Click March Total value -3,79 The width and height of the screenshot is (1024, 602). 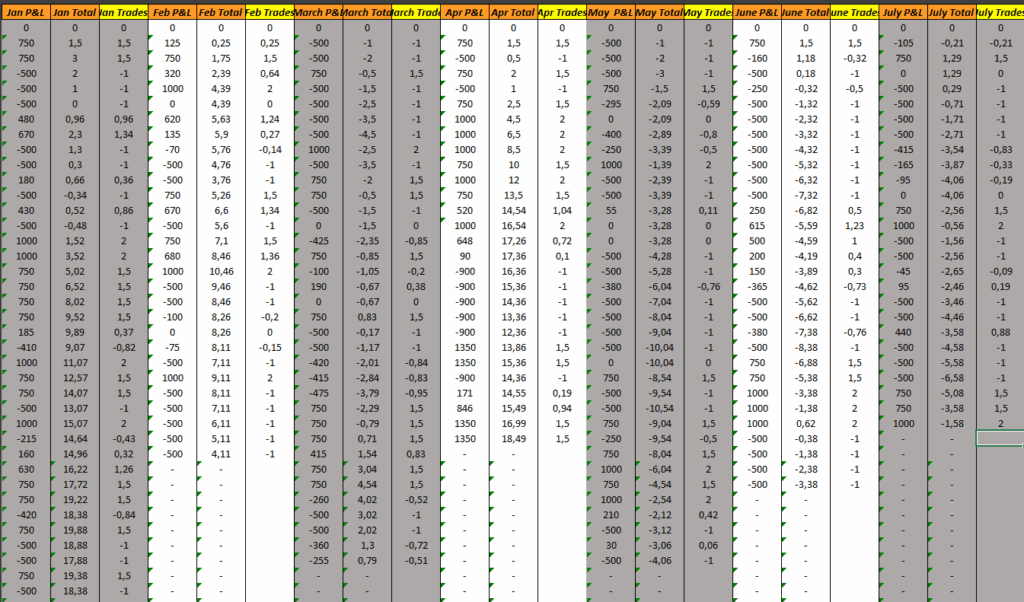pos(367,393)
